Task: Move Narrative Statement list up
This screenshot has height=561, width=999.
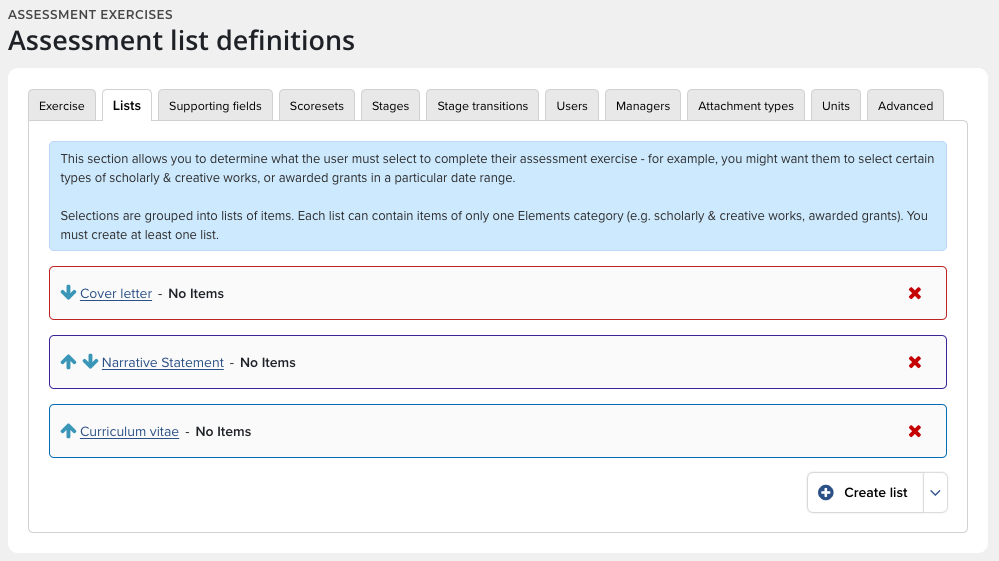Action: (x=68, y=362)
